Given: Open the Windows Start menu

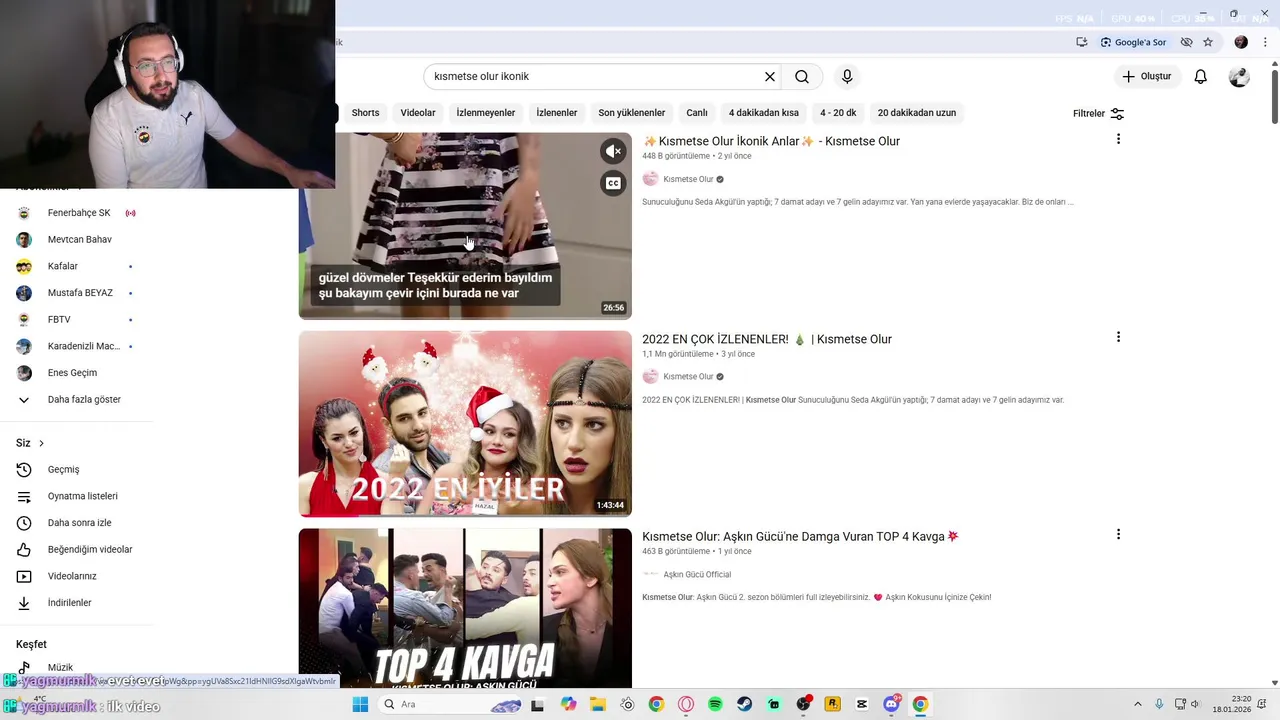Looking at the screenshot, I should (x=360, y=704).
